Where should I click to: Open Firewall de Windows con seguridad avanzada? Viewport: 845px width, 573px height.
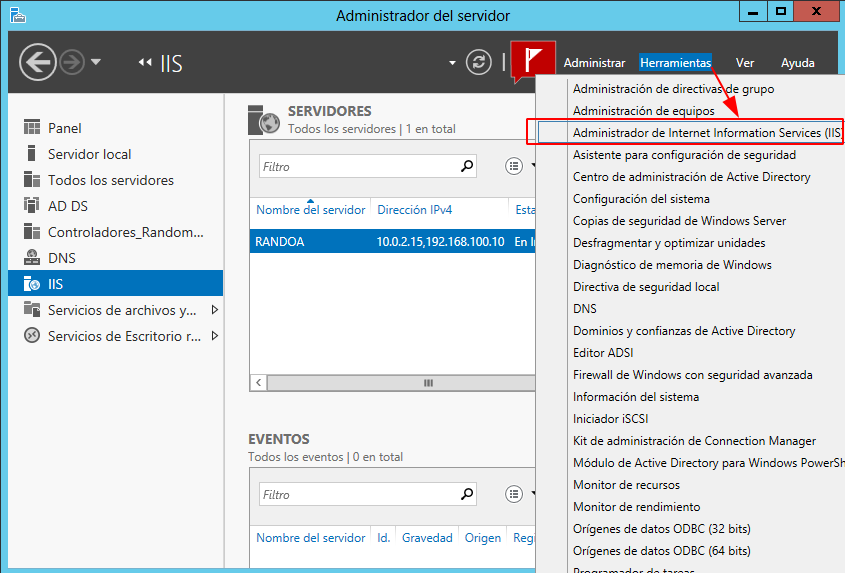[x=692, y=375]
